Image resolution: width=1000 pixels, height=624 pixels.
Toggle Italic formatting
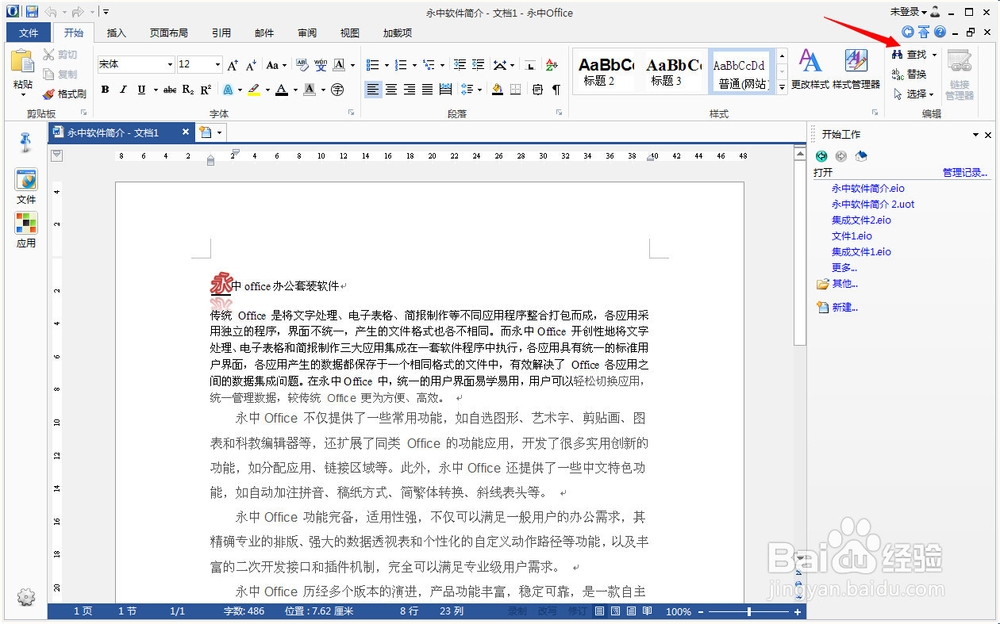123,90
